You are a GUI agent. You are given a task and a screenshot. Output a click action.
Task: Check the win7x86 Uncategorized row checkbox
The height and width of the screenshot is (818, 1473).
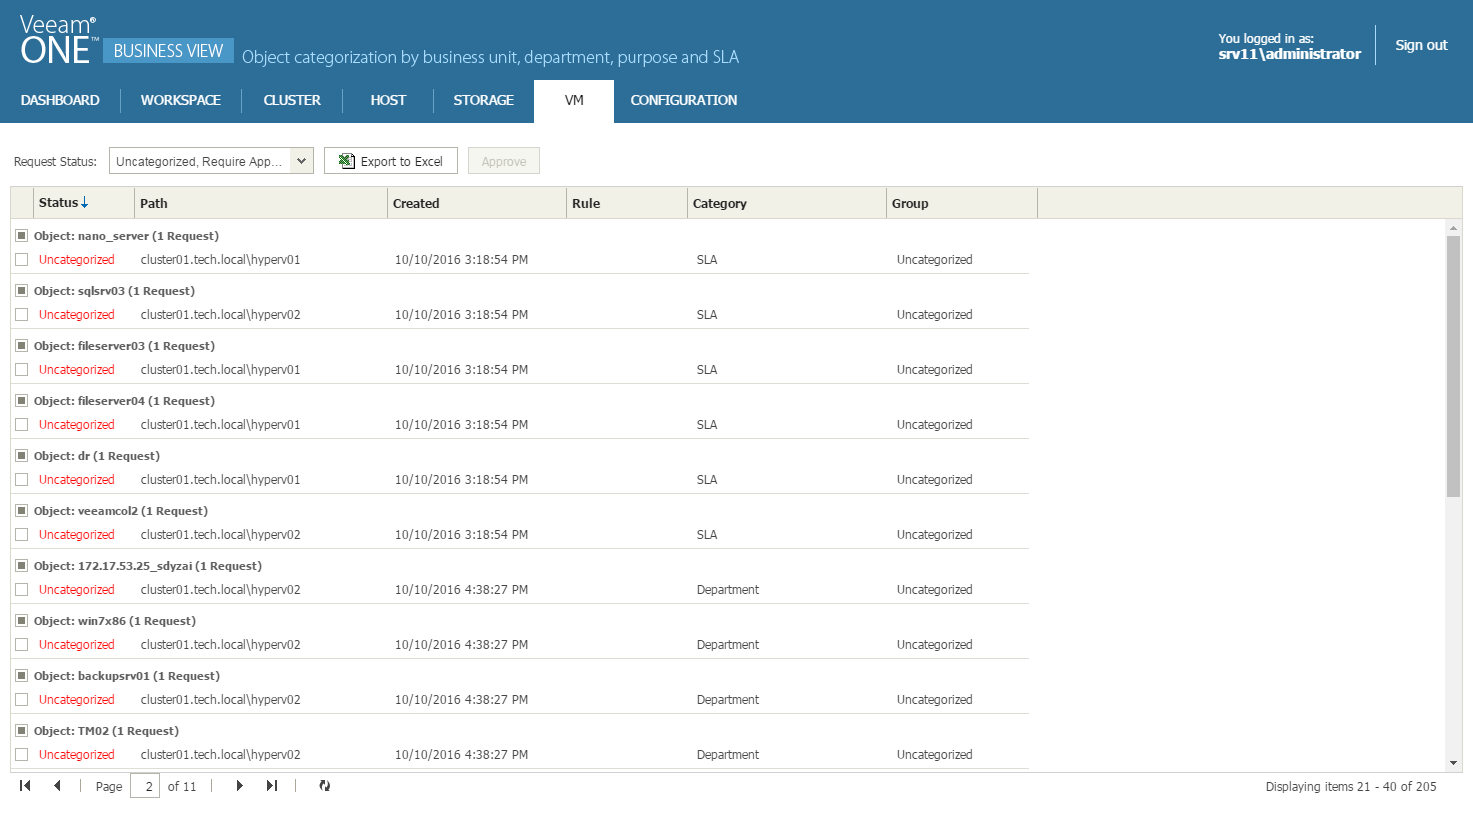[x=22, y=644]
